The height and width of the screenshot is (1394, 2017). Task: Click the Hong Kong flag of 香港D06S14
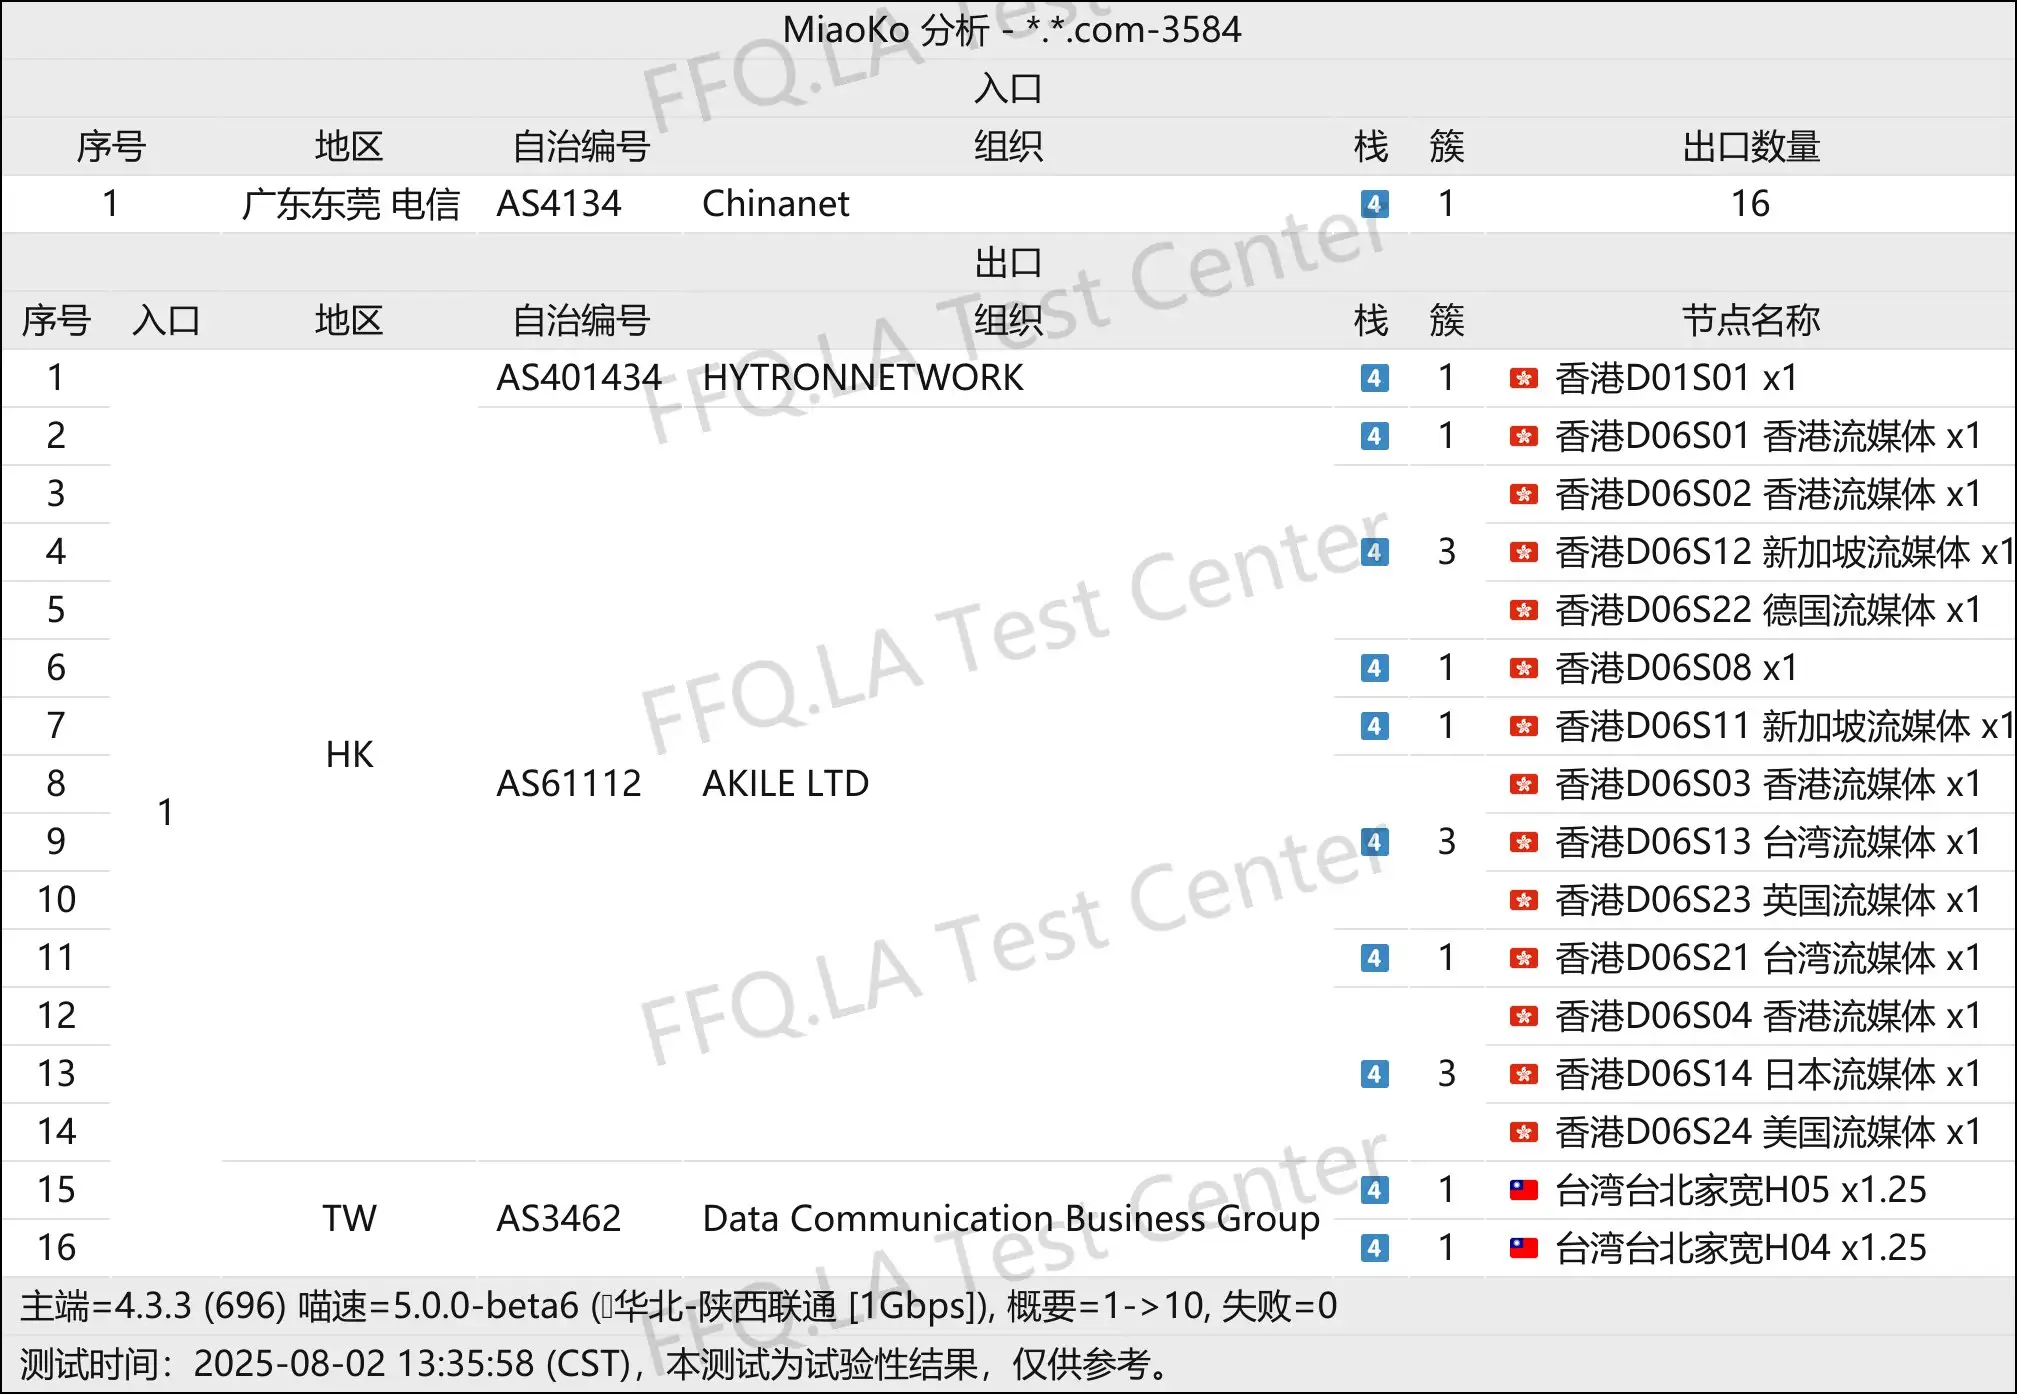1523,1074
